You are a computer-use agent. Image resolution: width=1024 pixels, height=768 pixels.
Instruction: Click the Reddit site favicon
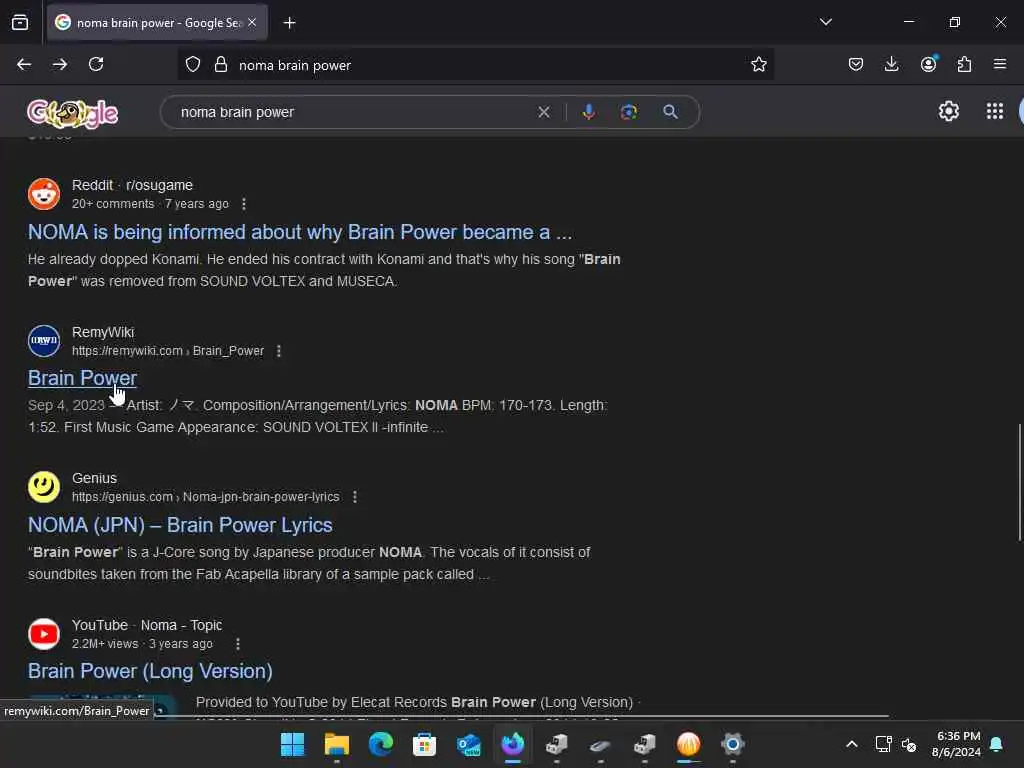click(44, 194)
